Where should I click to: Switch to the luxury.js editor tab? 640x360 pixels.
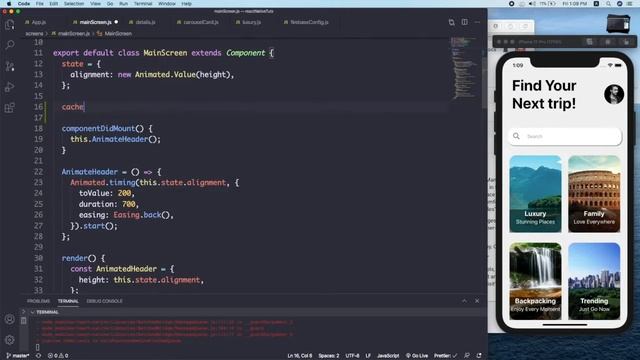click(248, 22)
